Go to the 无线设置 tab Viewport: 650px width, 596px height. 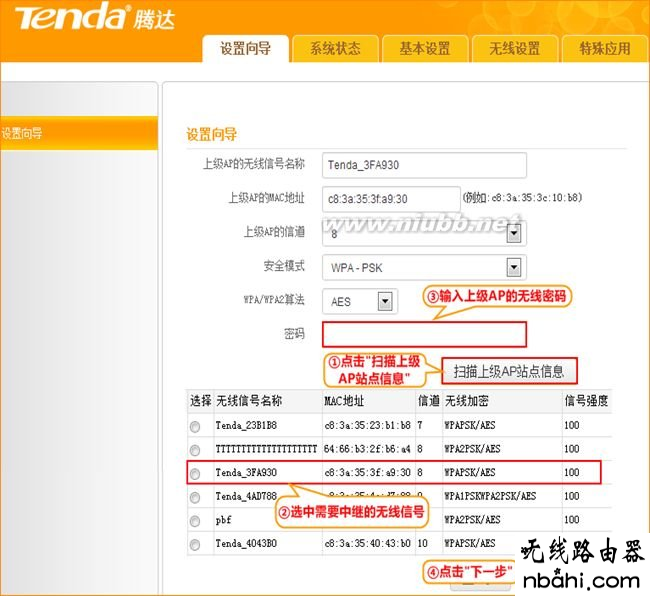(x=514, y=49)
